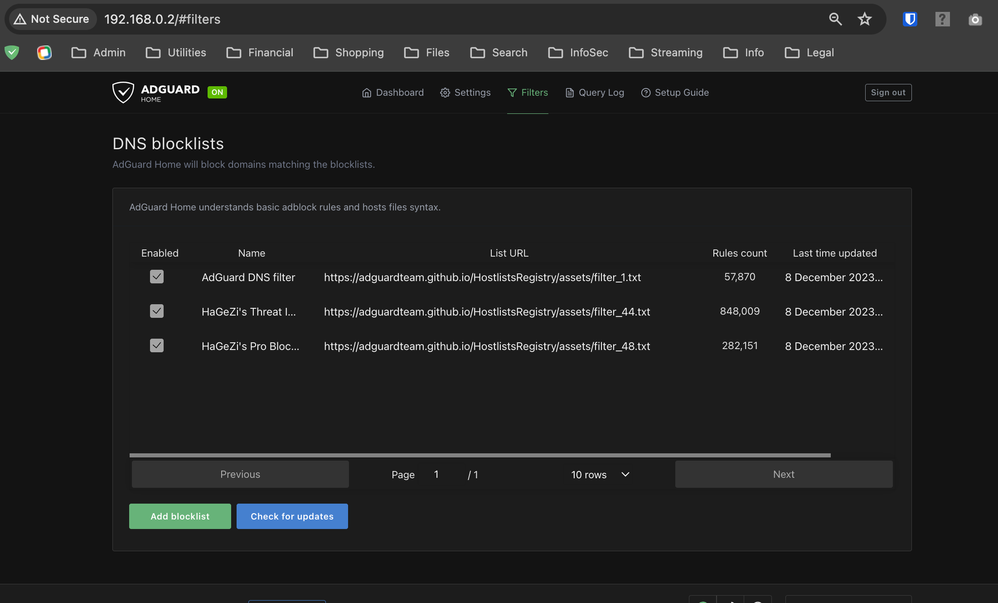Click the 57,870 rules count cell
The width and height of the screenshot is (998, 603).
[740, 277]
